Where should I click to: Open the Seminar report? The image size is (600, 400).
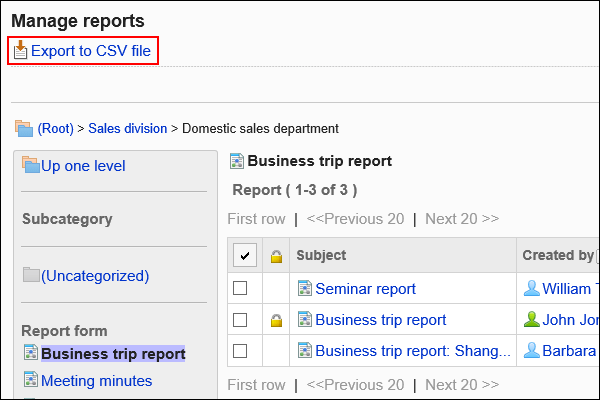click(x=365, y=289)
